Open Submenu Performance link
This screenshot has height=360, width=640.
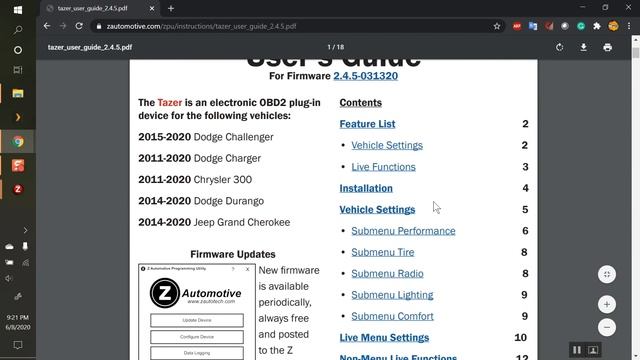(403, 231)
